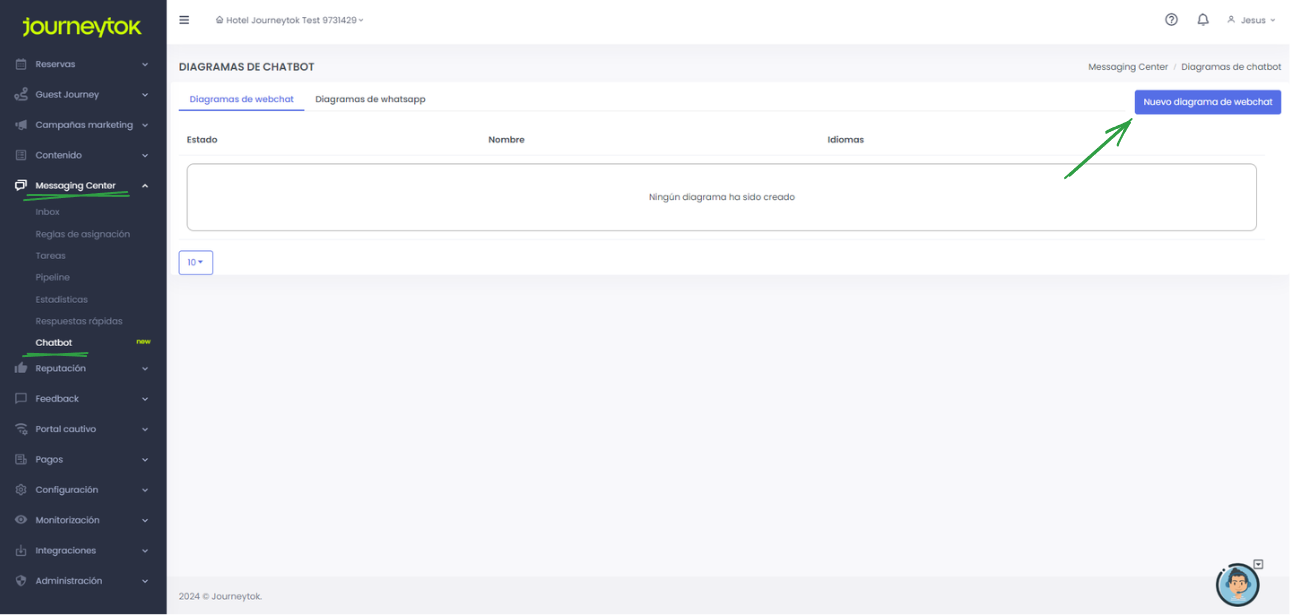
Task: Click Nuevo diagrama de webchat button
Action: [x=1207, y=102]
